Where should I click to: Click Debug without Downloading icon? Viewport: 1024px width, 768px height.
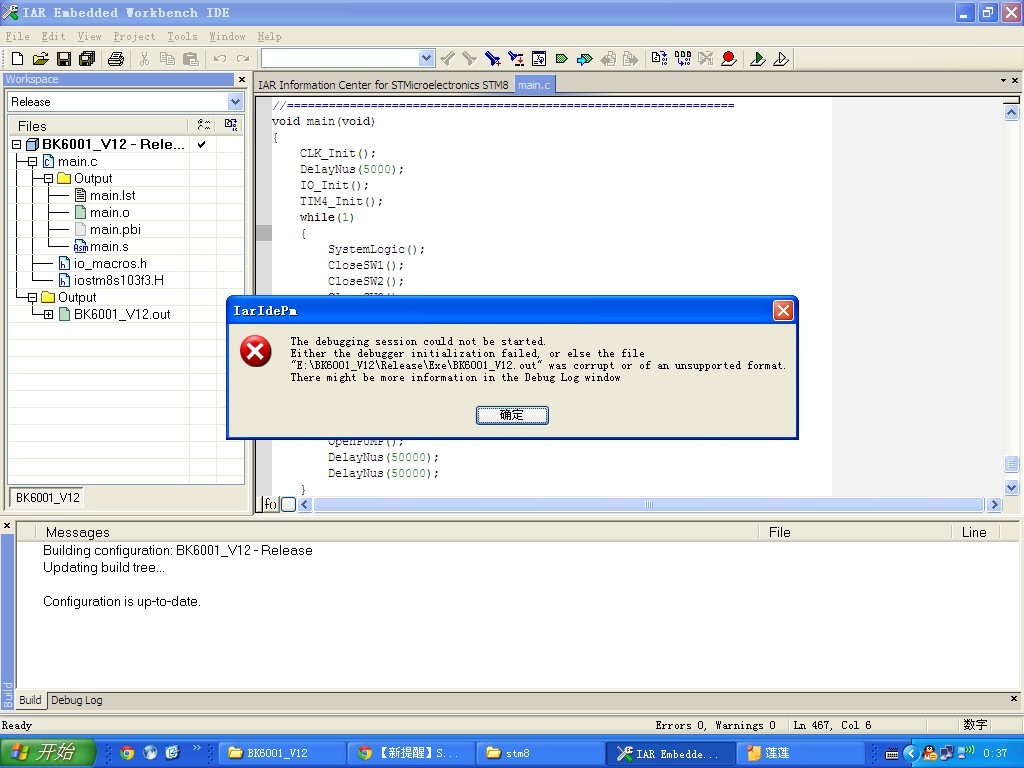coord(780,59)
